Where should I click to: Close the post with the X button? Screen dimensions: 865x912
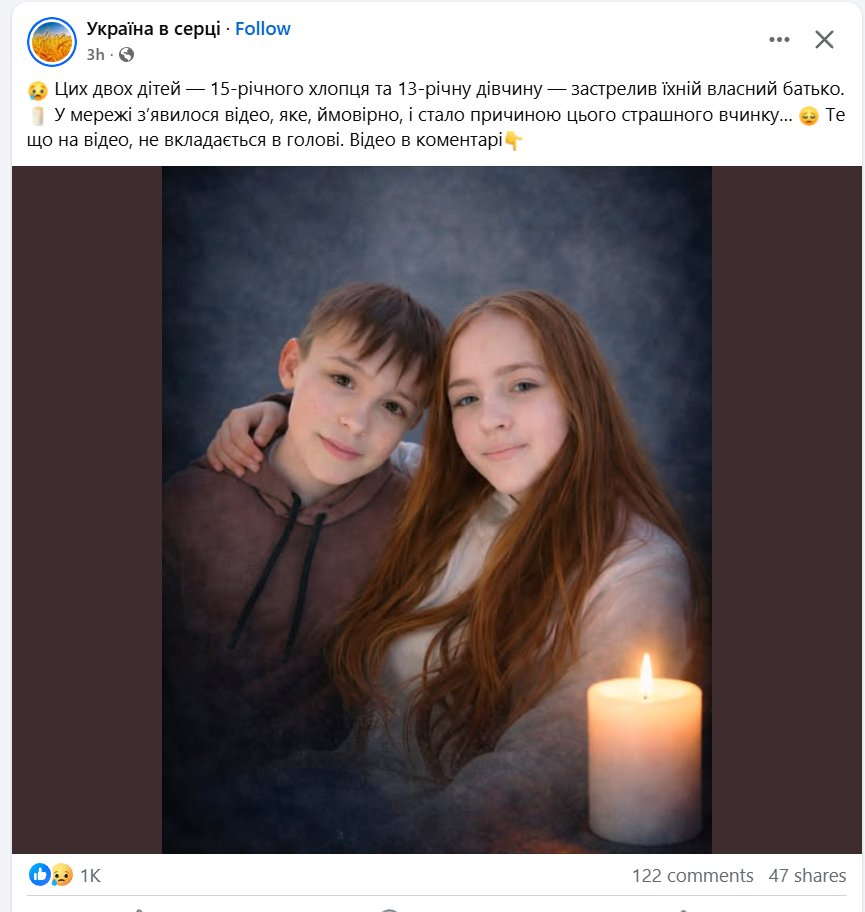[x=824, y=40]
